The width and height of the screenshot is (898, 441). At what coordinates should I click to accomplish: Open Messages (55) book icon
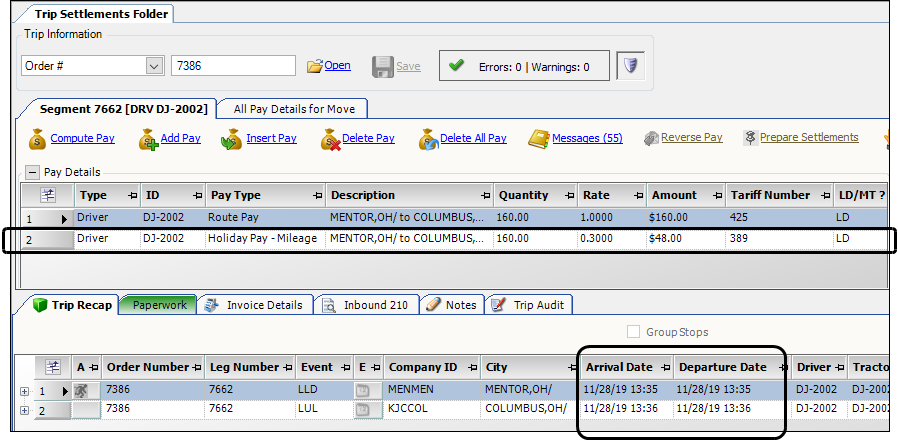point(539,138)
